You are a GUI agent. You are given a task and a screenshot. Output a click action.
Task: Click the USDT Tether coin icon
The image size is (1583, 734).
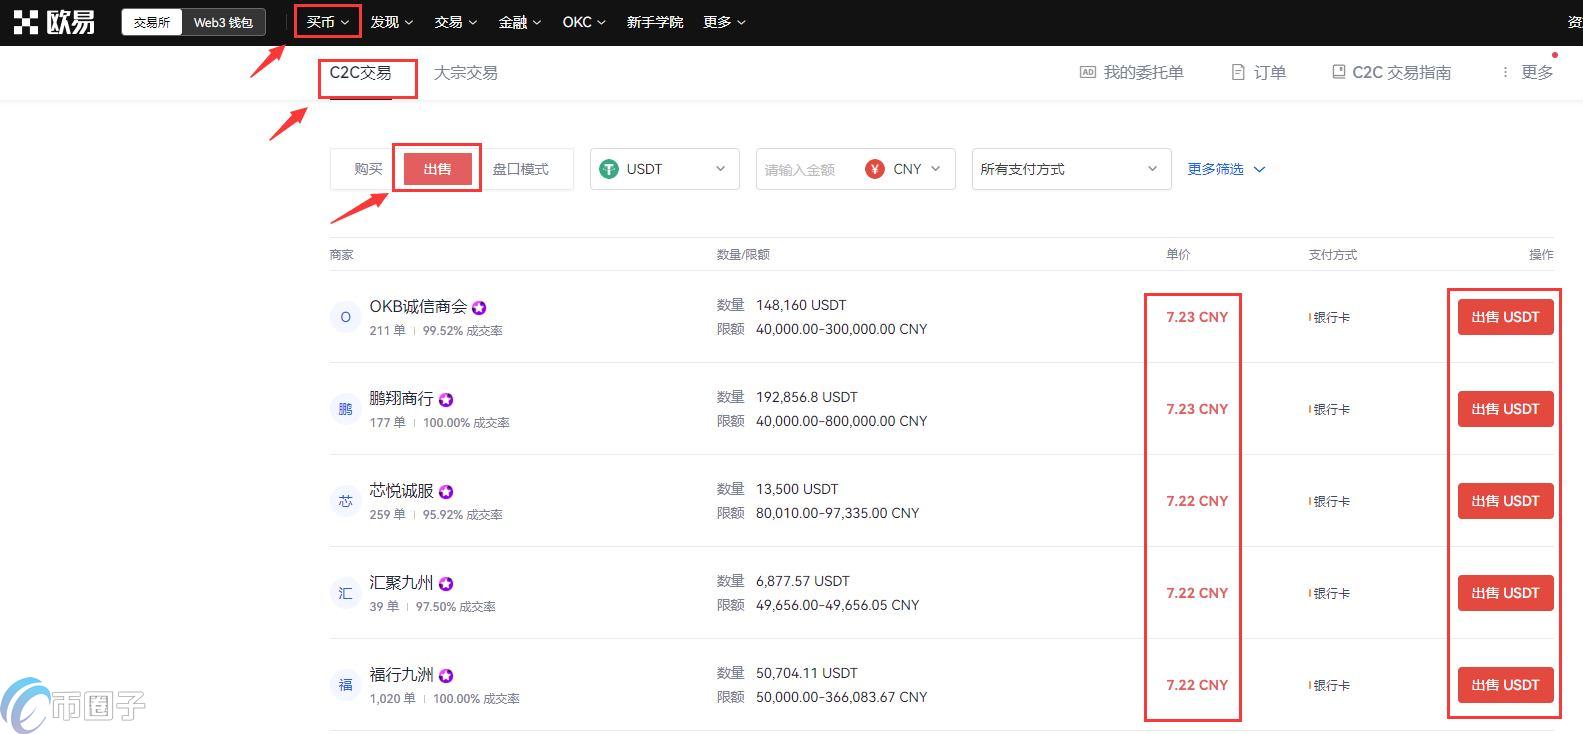coord(609,169)
